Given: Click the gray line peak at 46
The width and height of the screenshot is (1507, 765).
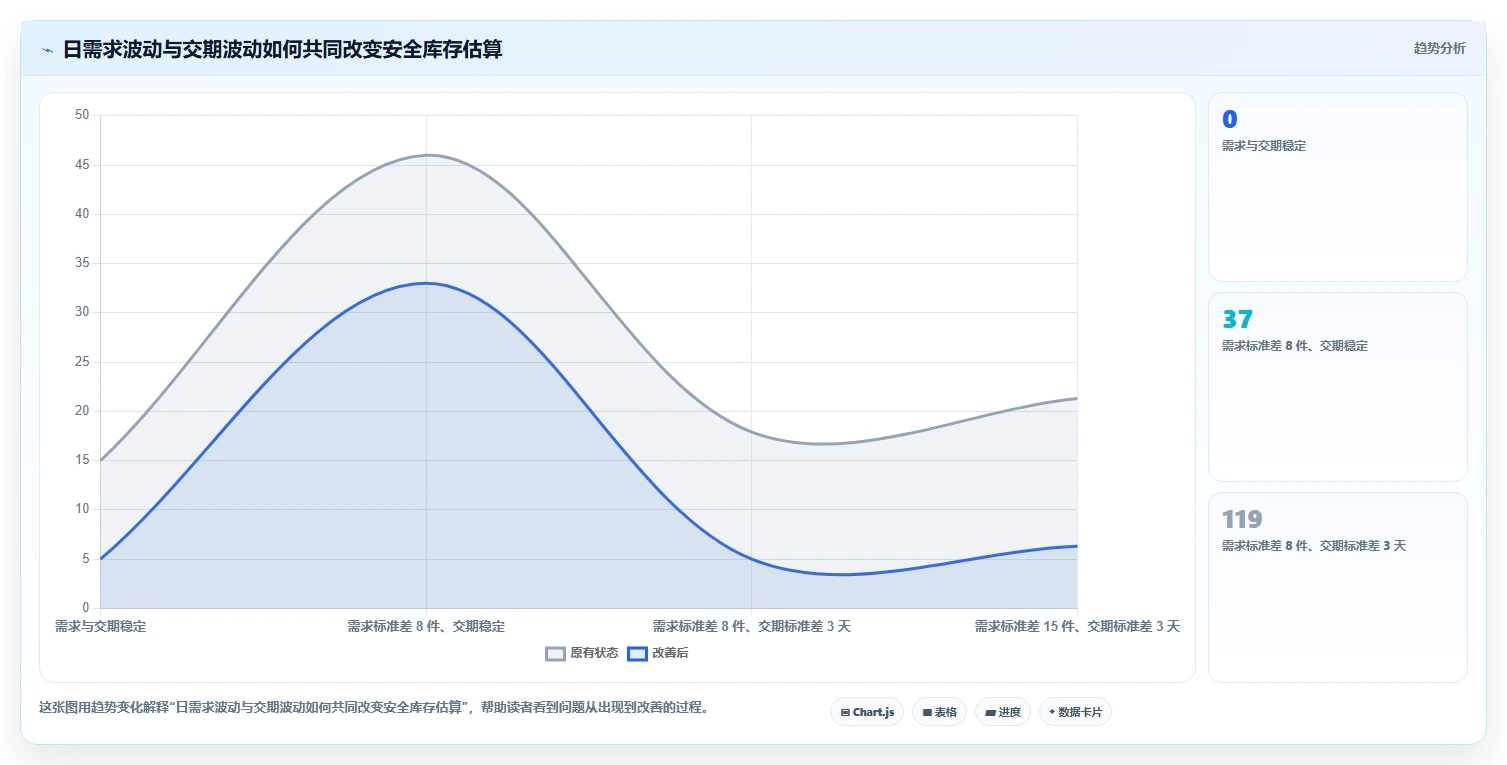Looking at the screenshot, I should (x=426, y=155).
